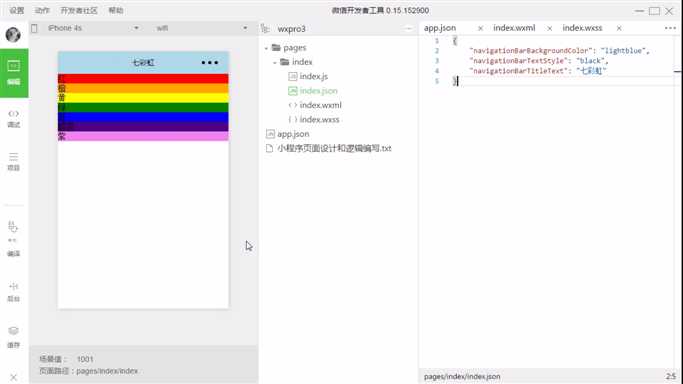683x384 pixels.
Task: Open the 设置 menu
Action: click(x=17, y=10)
